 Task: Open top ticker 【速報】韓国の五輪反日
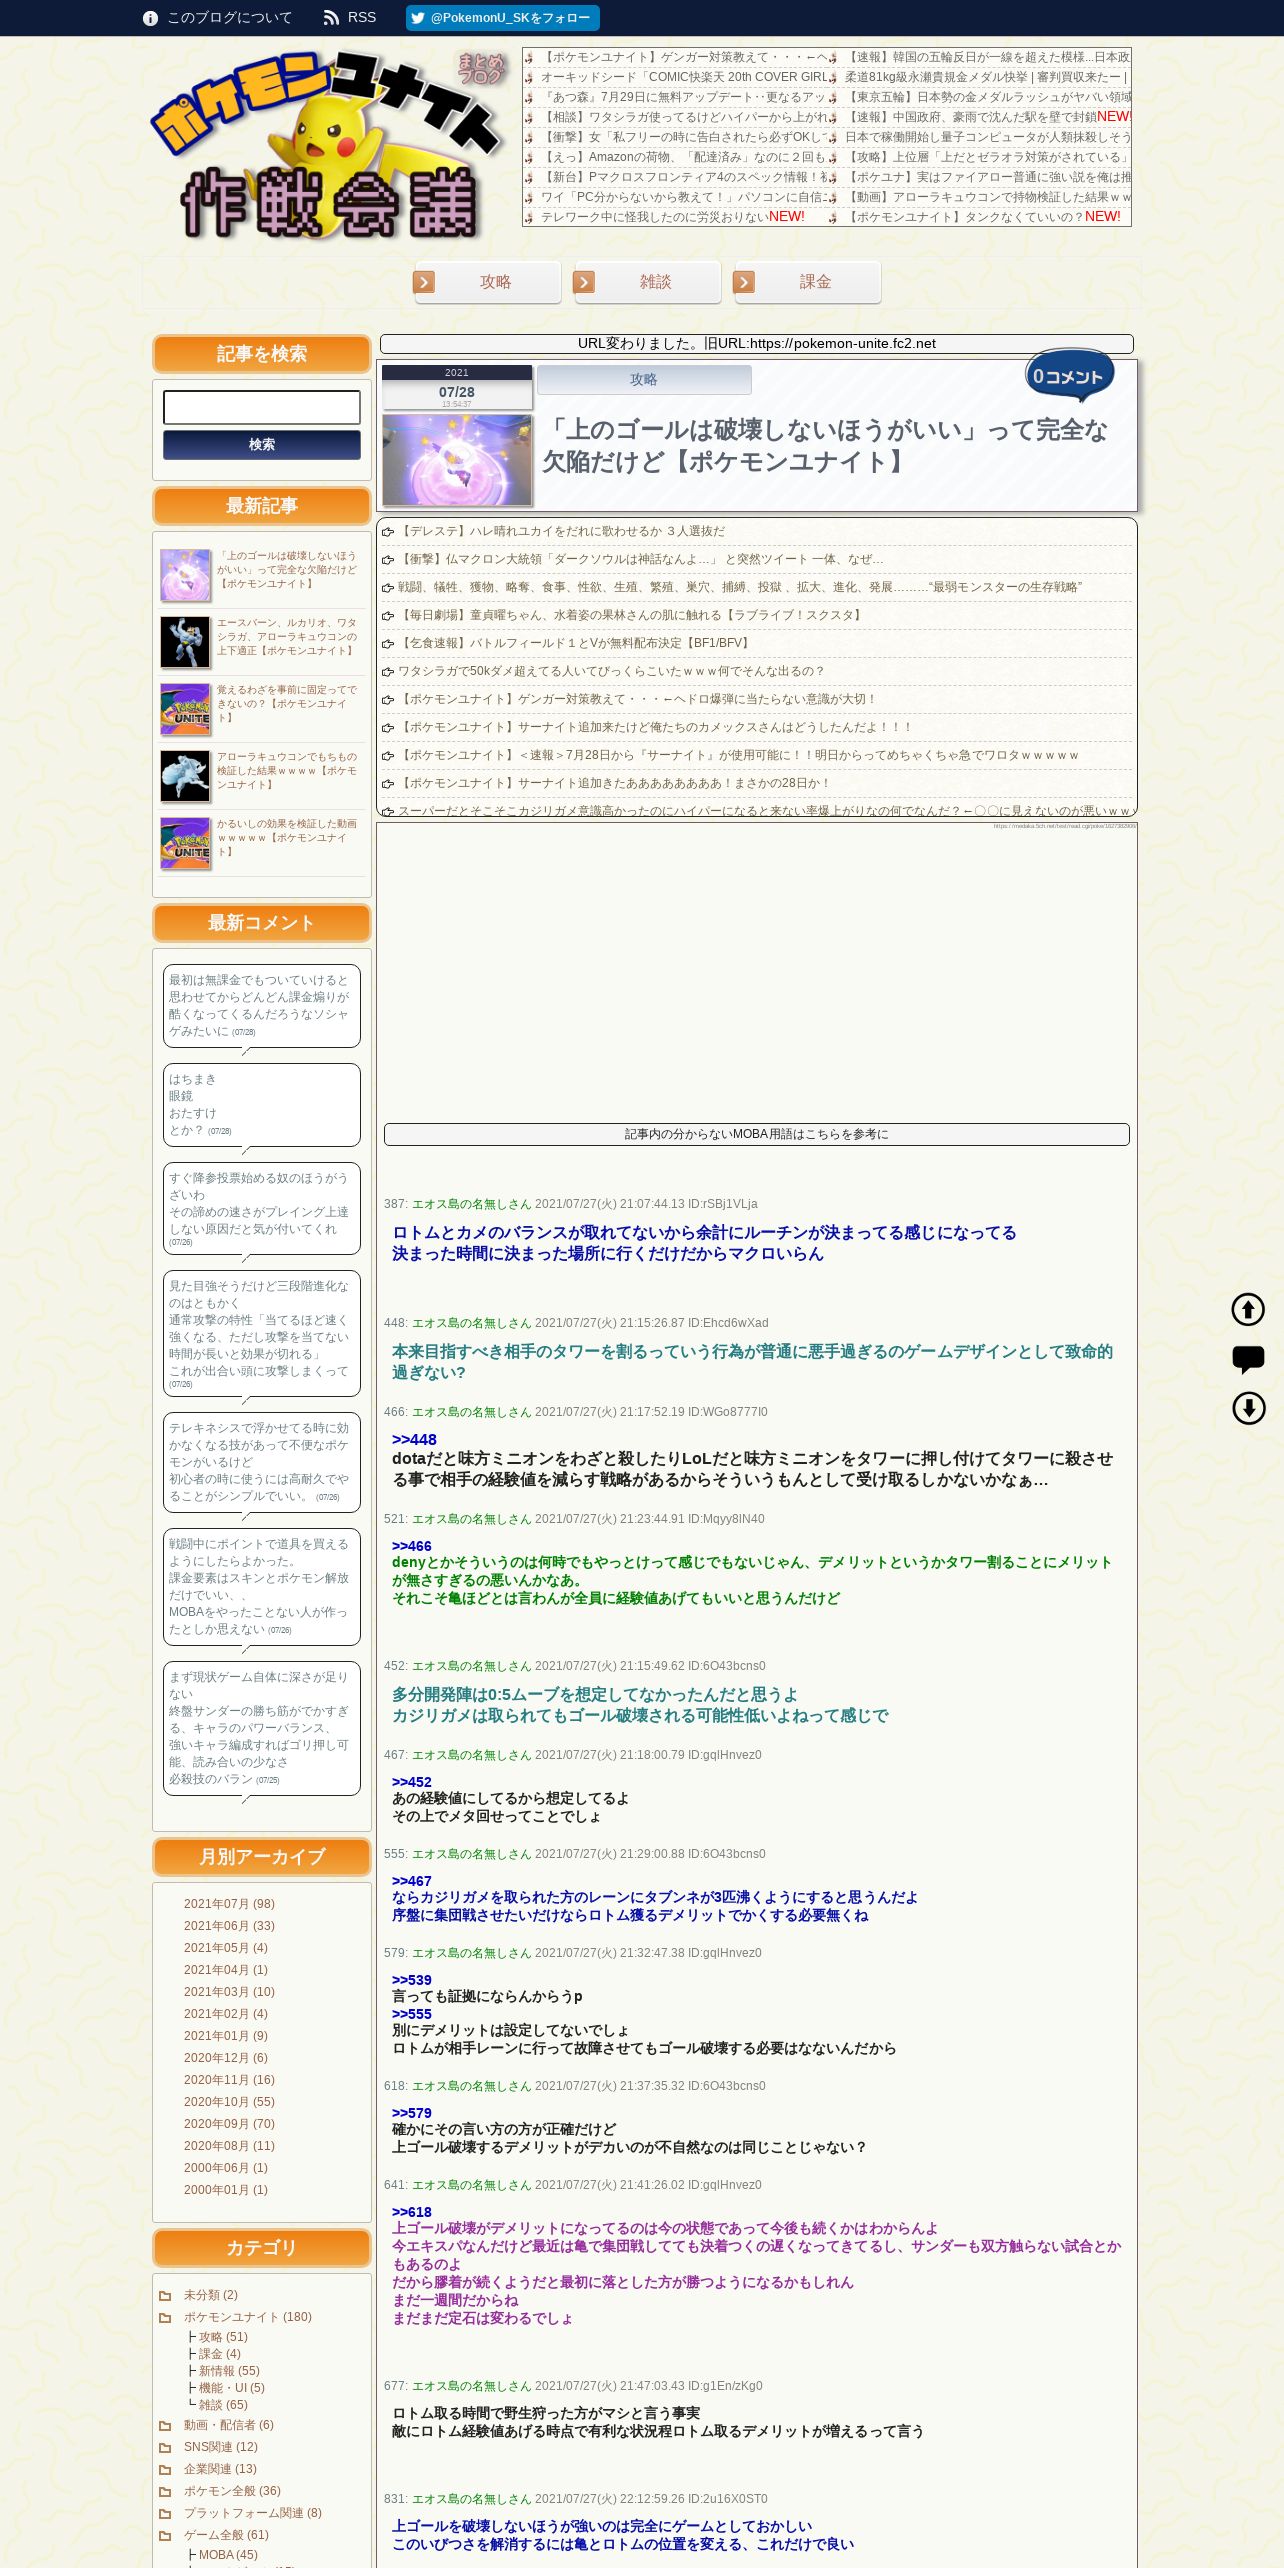pyautogui.click(x=988, y=57)
